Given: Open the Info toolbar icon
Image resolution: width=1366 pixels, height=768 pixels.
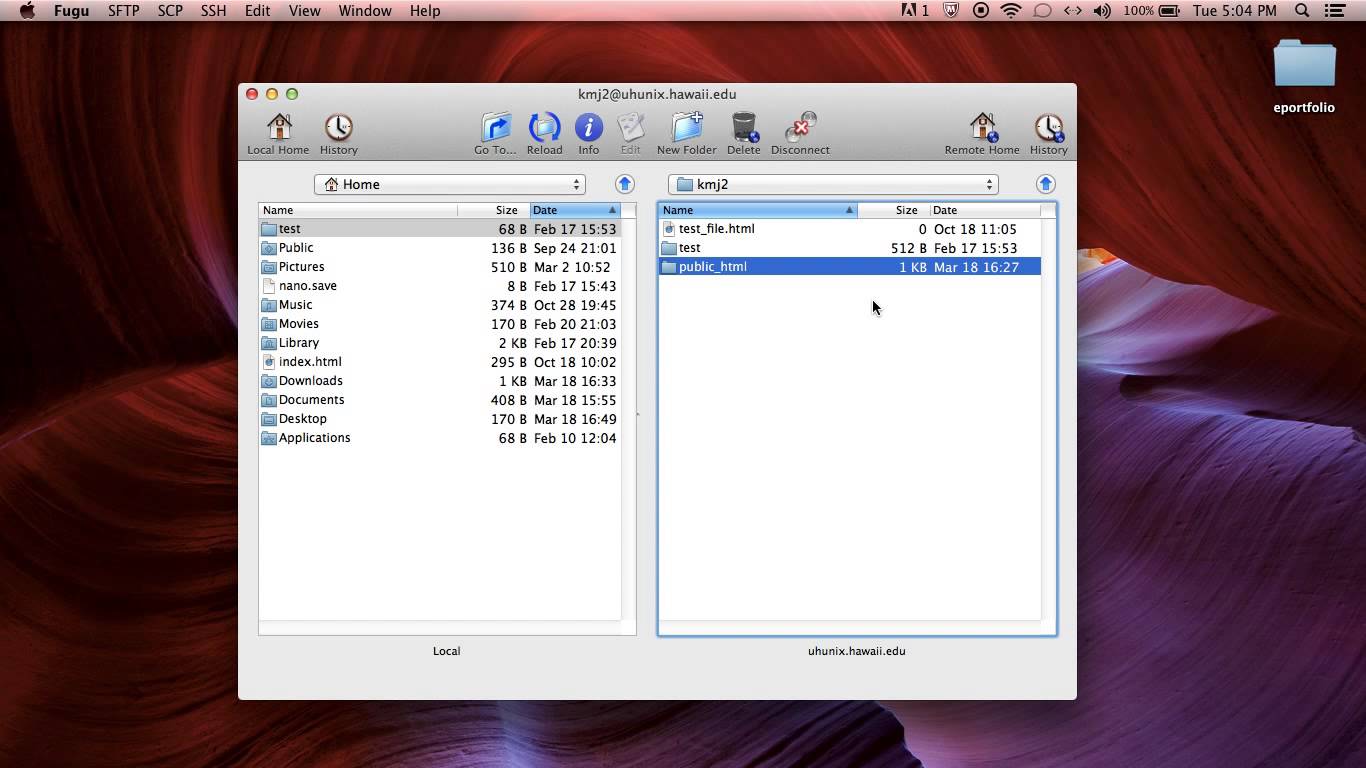Looking at the screenshot, I should click(589, 133).
